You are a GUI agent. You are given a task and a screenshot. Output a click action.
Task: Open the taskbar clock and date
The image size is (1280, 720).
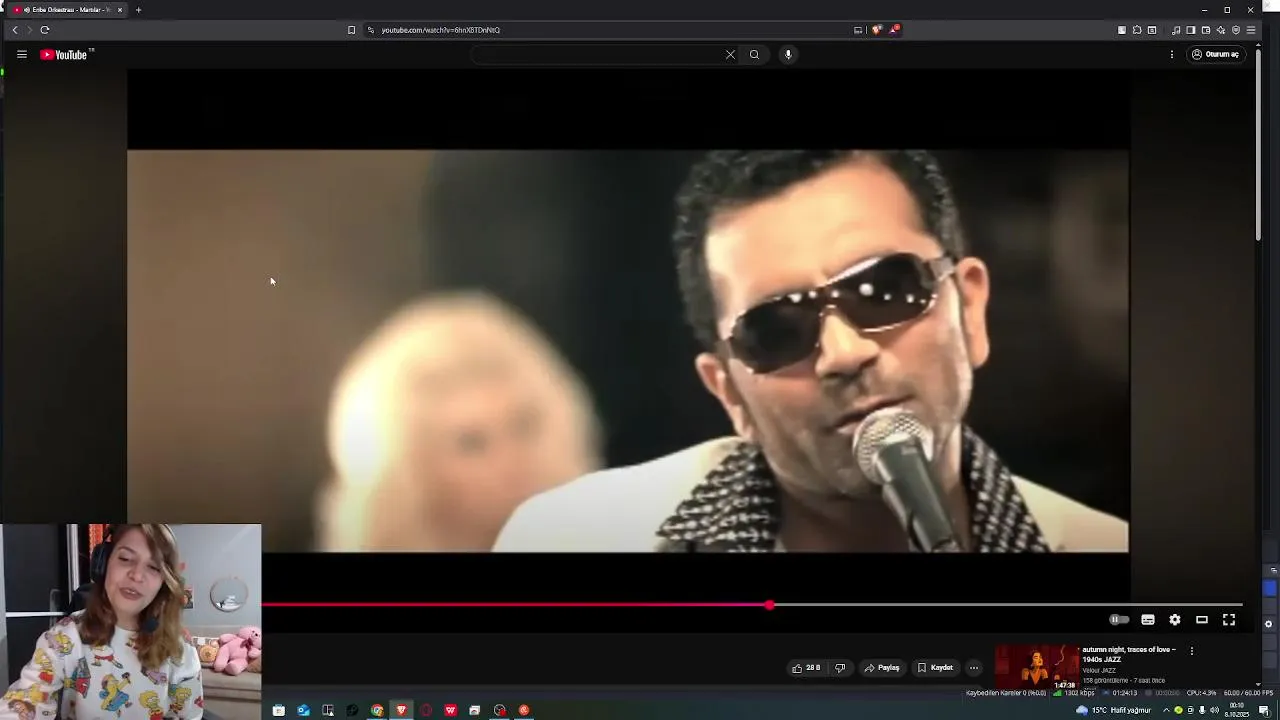(x=1237, y=710)
